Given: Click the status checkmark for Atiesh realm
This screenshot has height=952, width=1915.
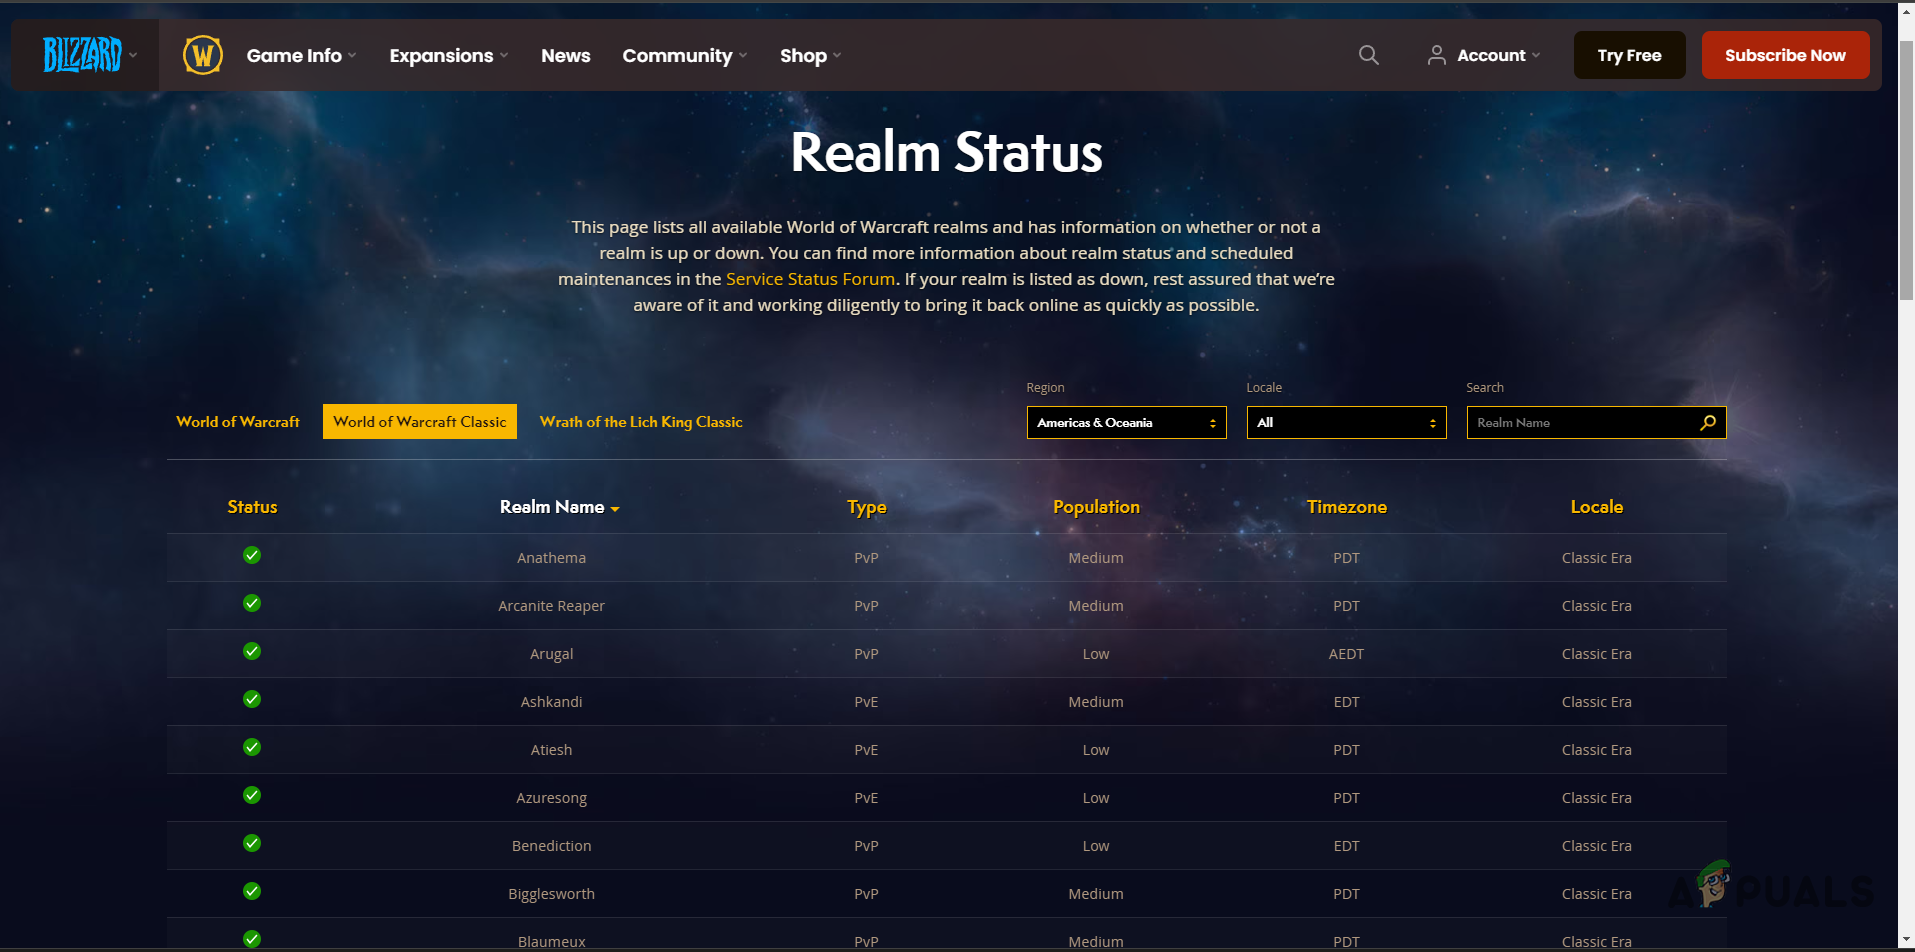Looking at the screenshot, I should coord(251,747).
